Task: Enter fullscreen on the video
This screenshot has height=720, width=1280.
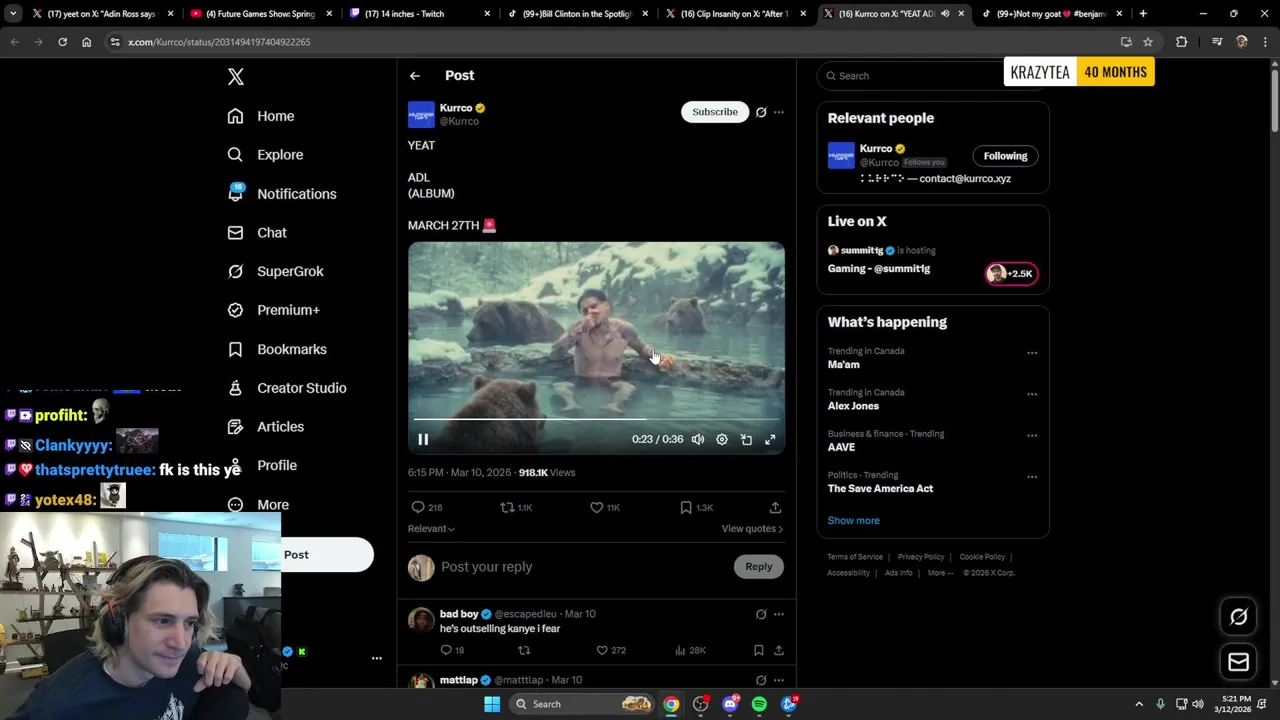Action: coord(770,439)
